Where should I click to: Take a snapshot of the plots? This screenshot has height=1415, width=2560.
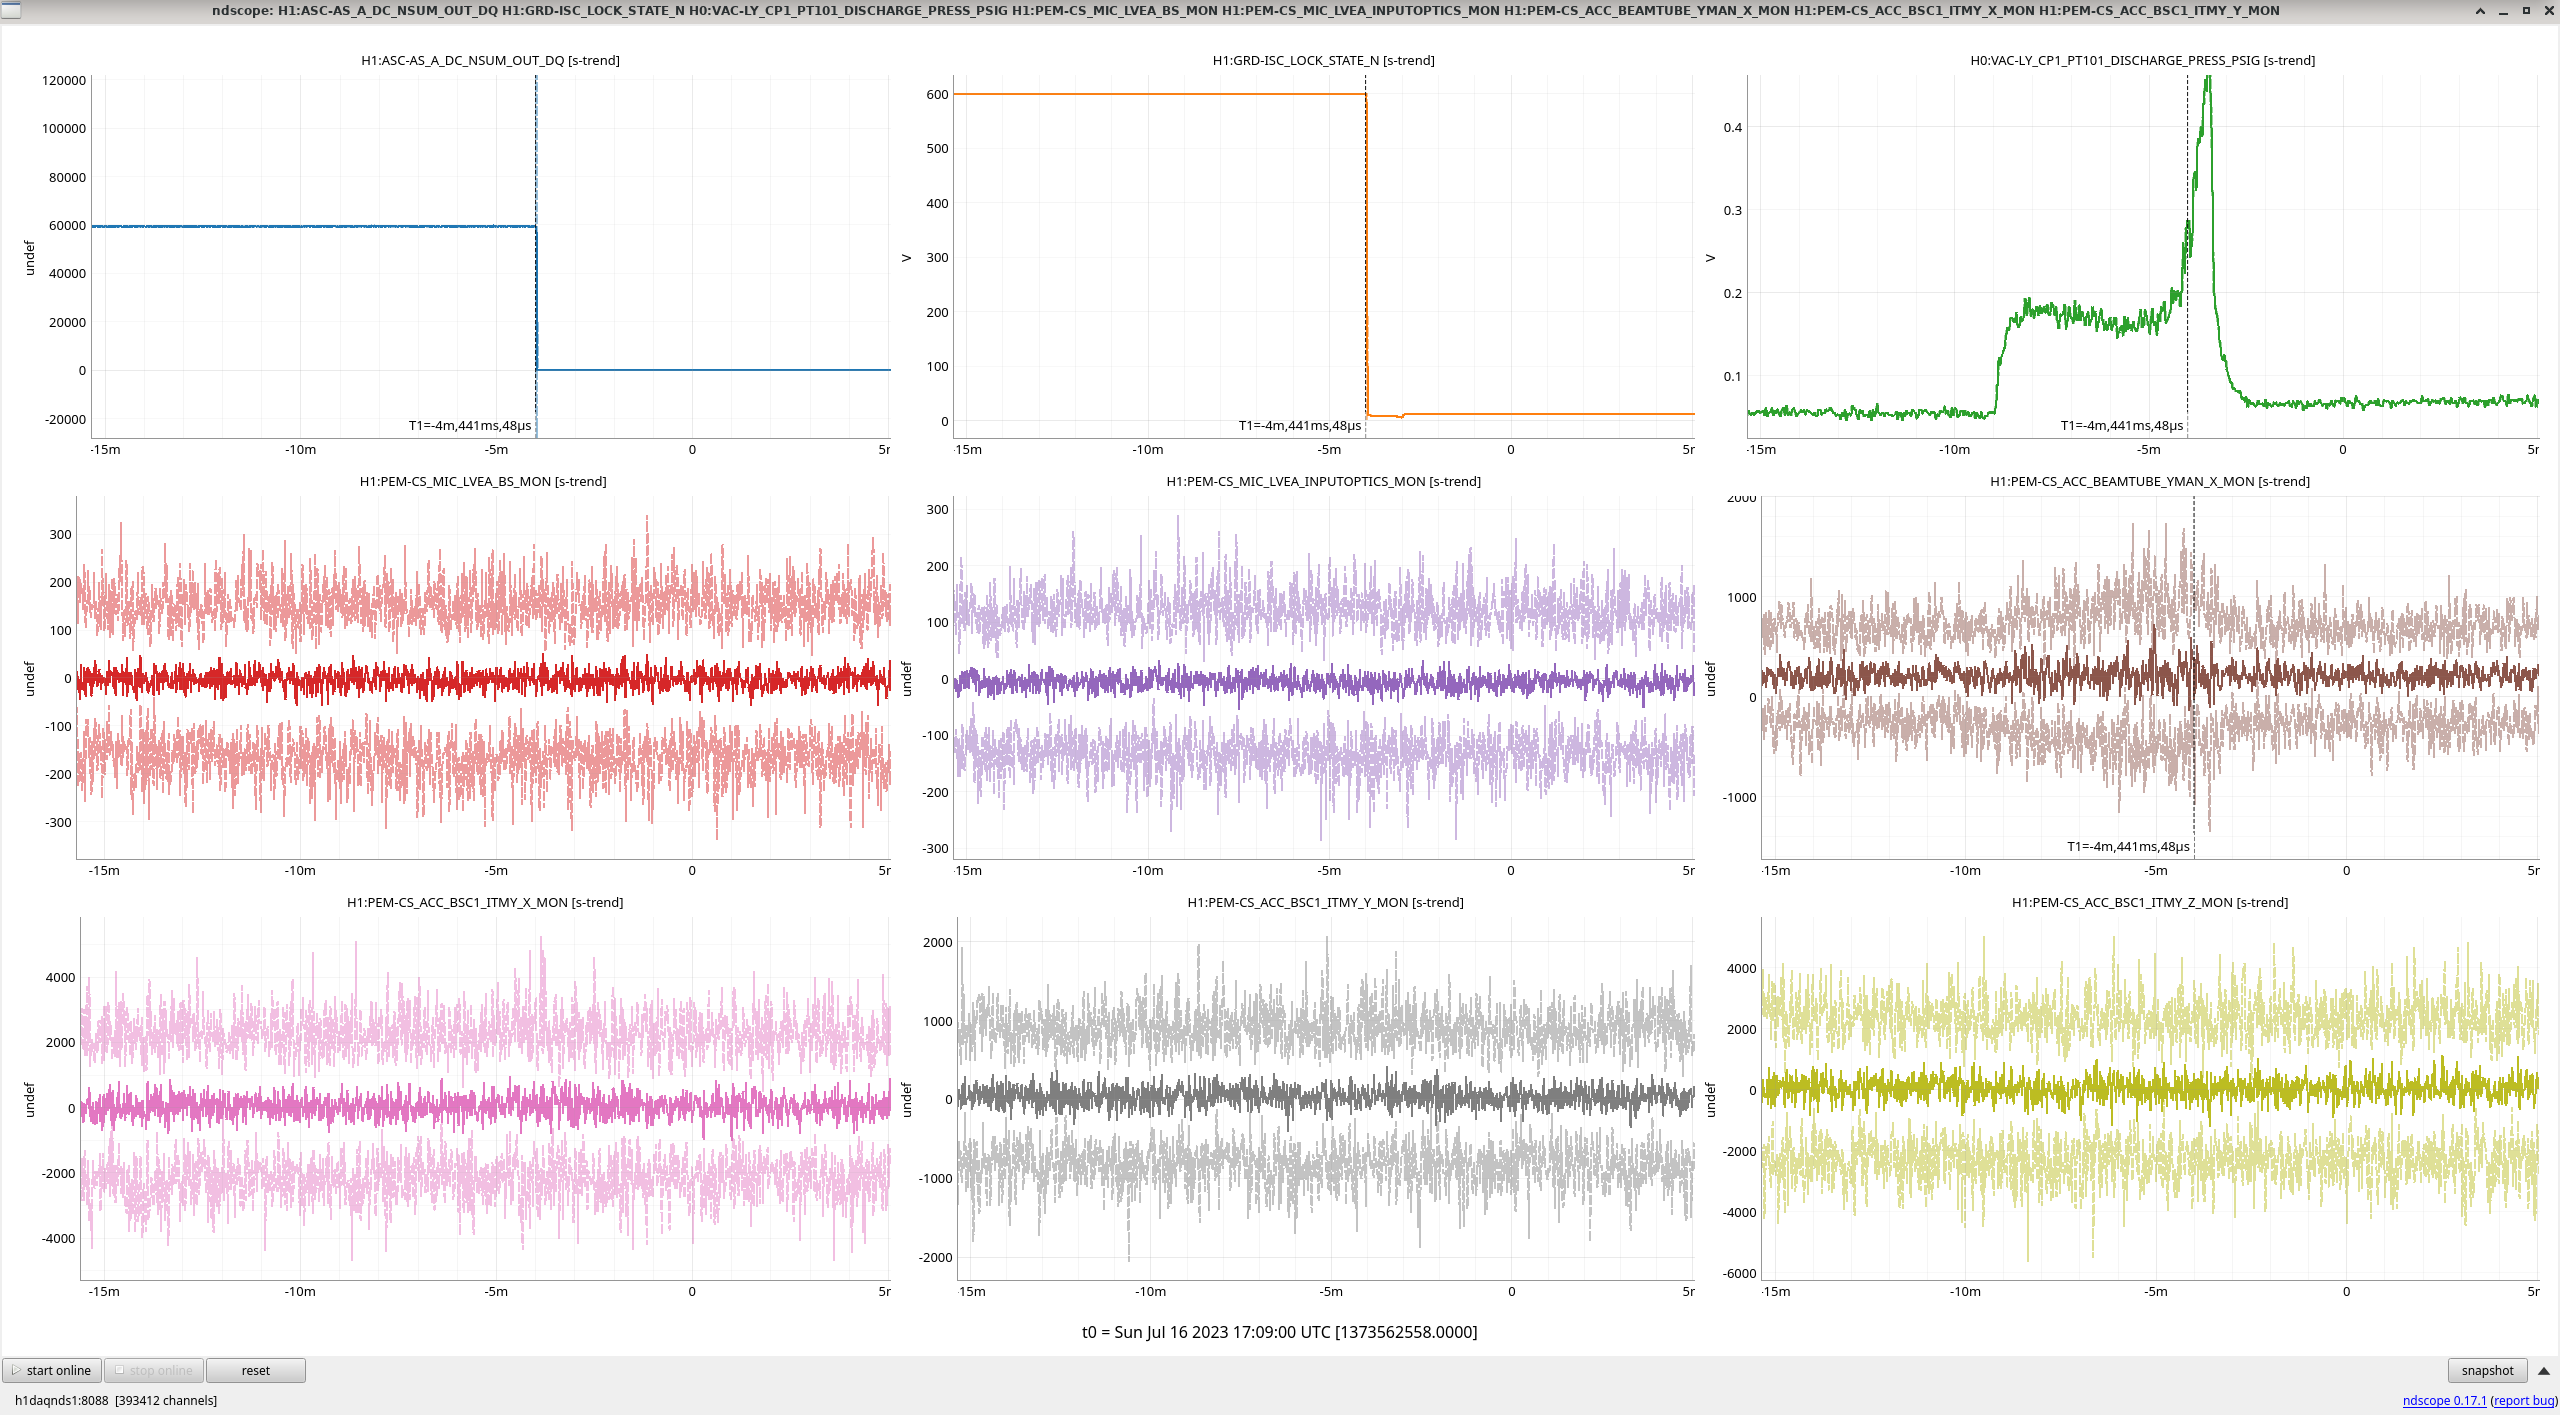point(2486,1370)
